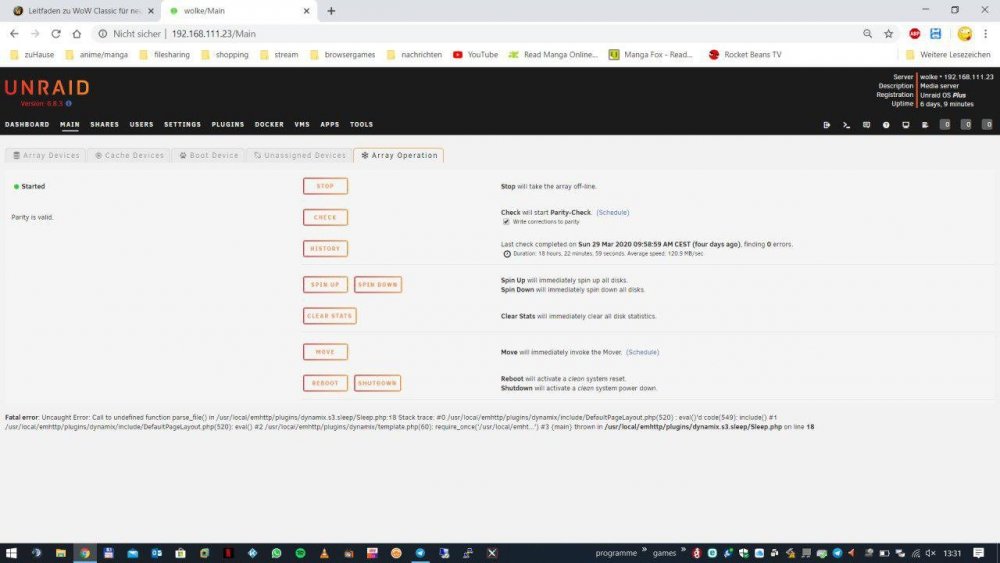Image resolution: width=1000 pixels, height=563 pixels.
Task: Click the browser home icon
Action: [77, 34]
